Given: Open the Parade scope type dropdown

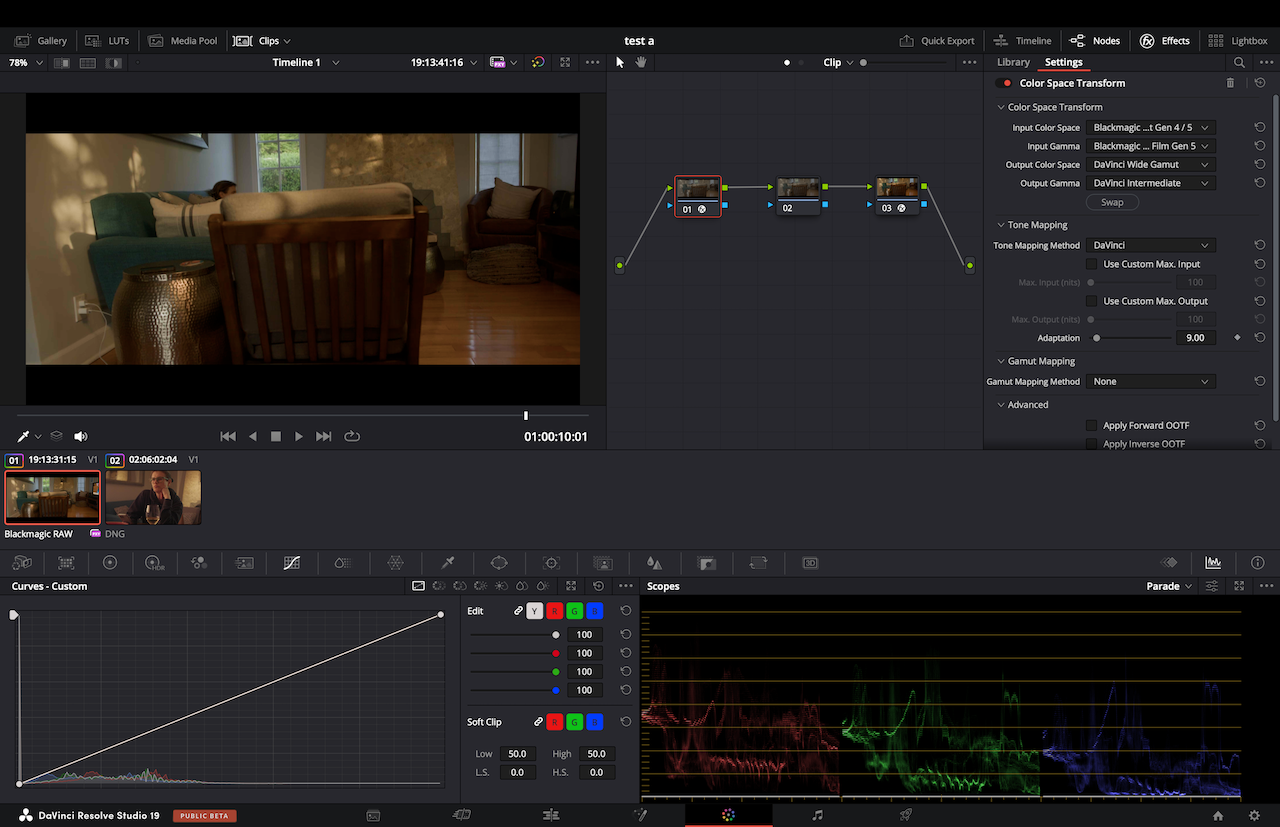Looking at the screenshot, I should (1169, 586).
